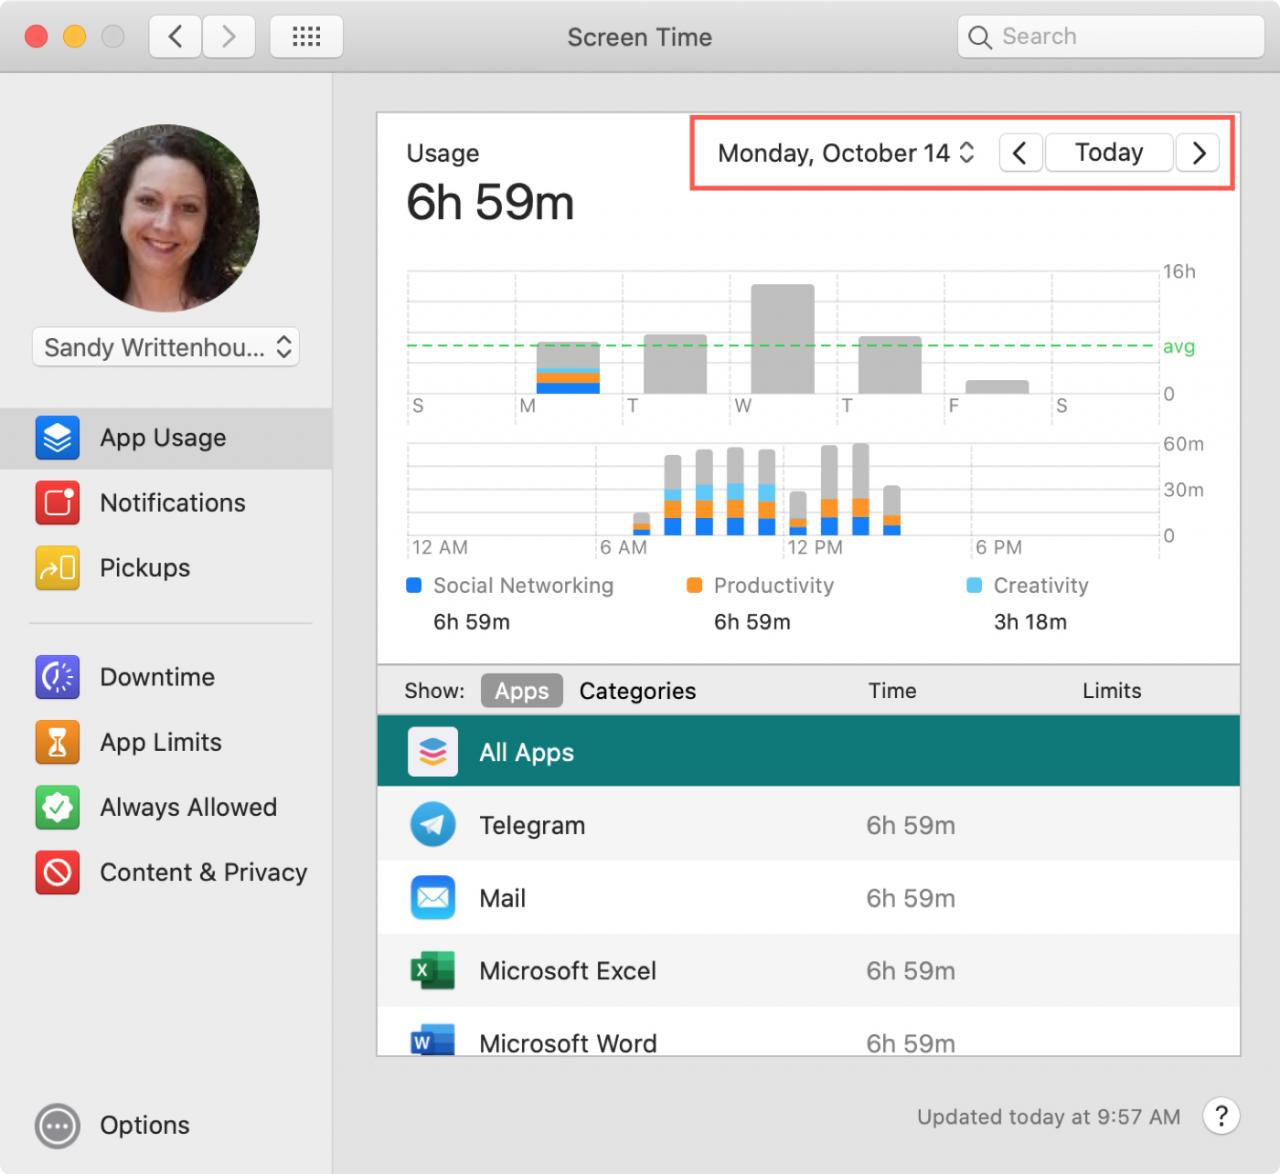Expand the Sandy Writtenhouse user dropdown
Image resolution: width=1280 pixels, height=1174 pixels.
click(x=166, y=347)
